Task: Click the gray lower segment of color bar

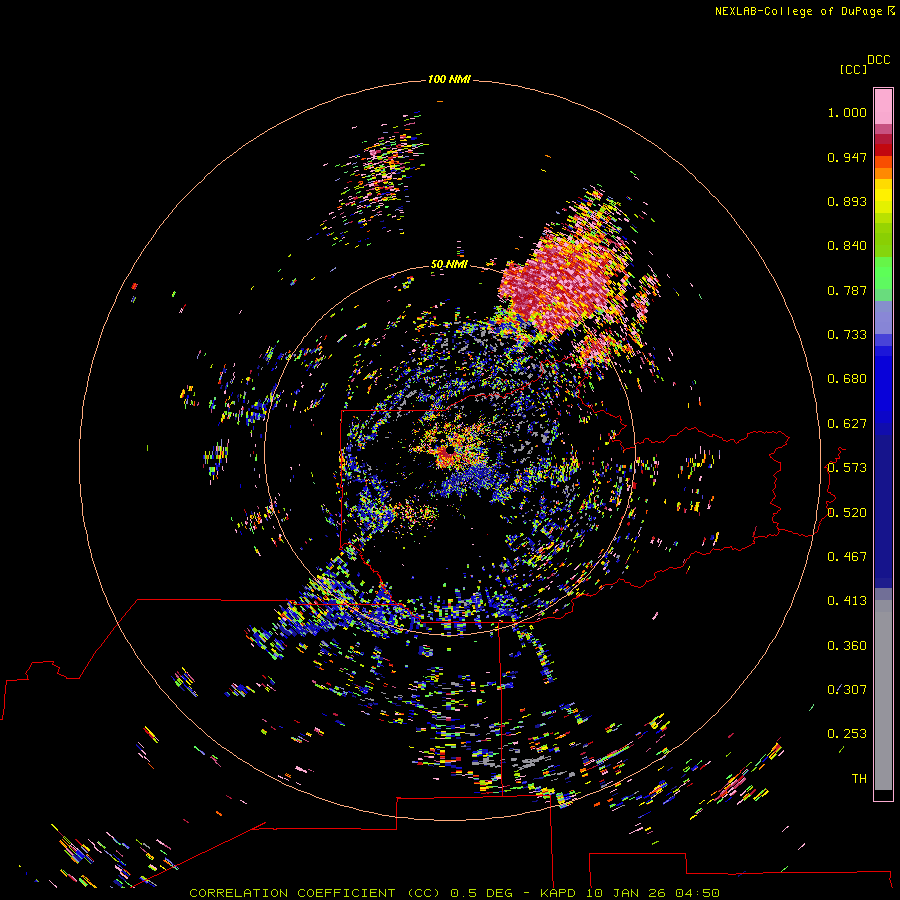Action: [883, 695]
